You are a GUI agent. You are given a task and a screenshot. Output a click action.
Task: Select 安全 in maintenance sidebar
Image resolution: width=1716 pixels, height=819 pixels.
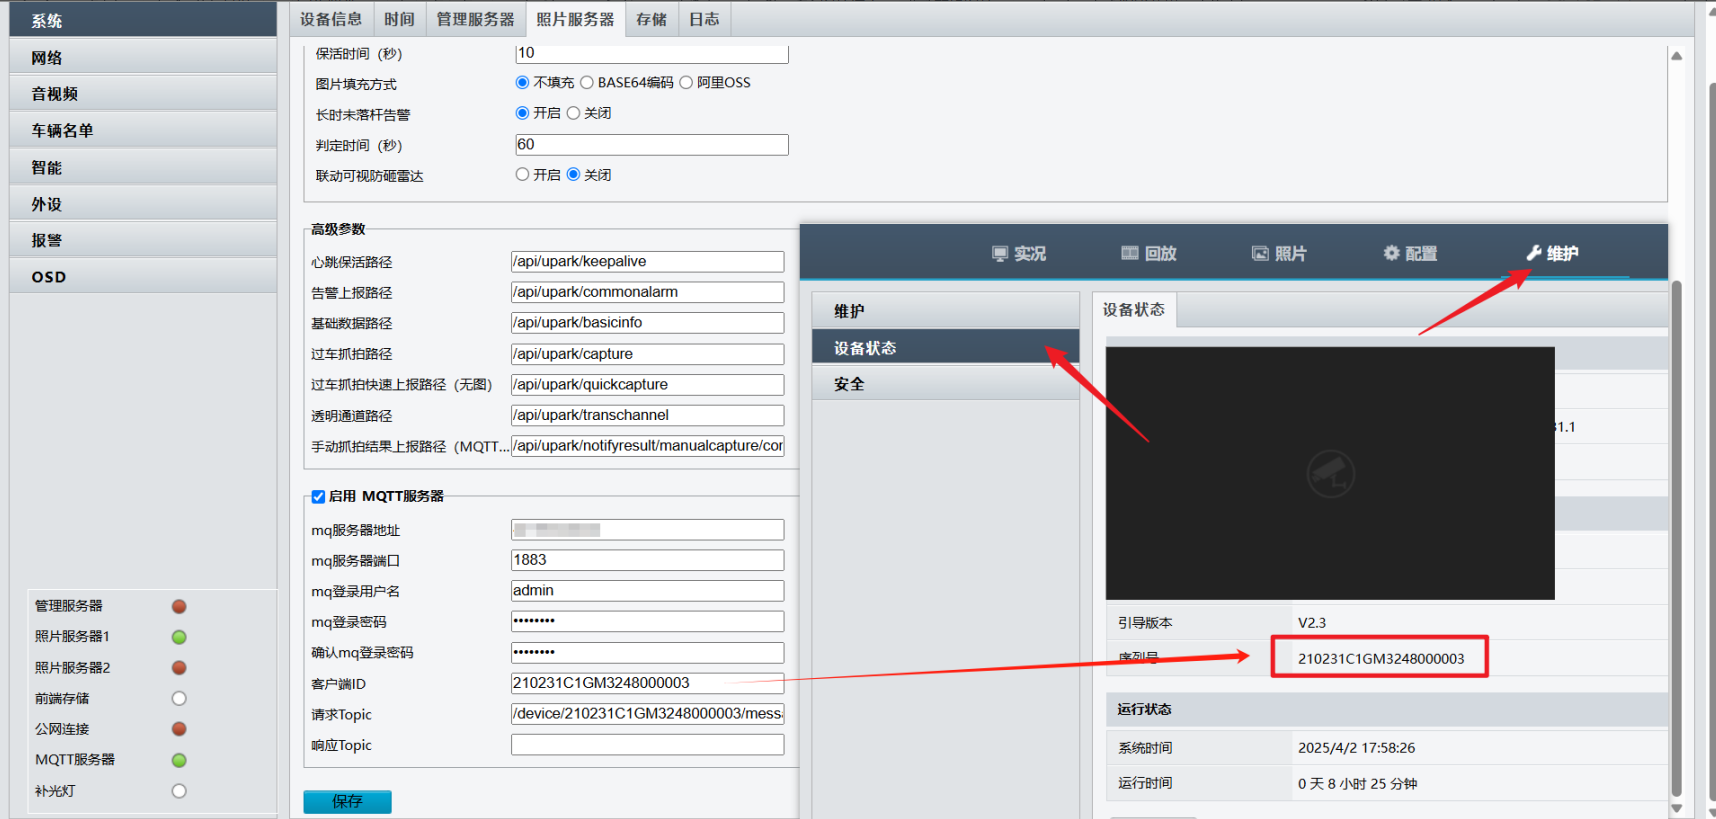pos(945,383)
